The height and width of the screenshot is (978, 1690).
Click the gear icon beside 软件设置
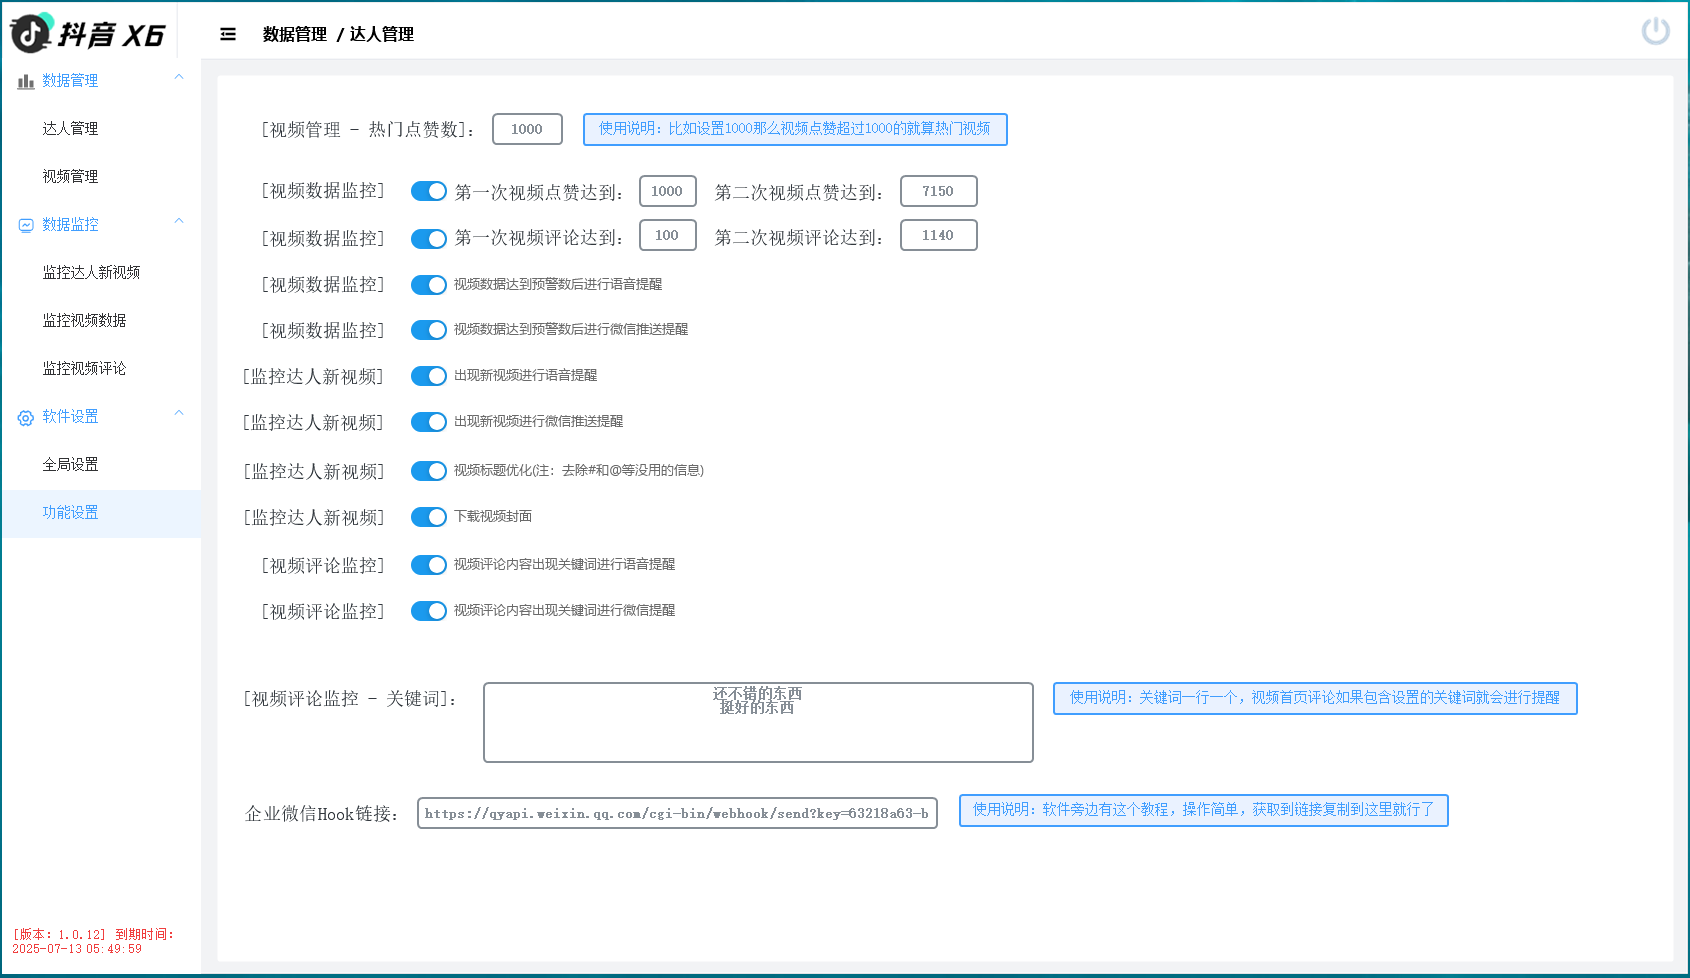coord(26,417)
